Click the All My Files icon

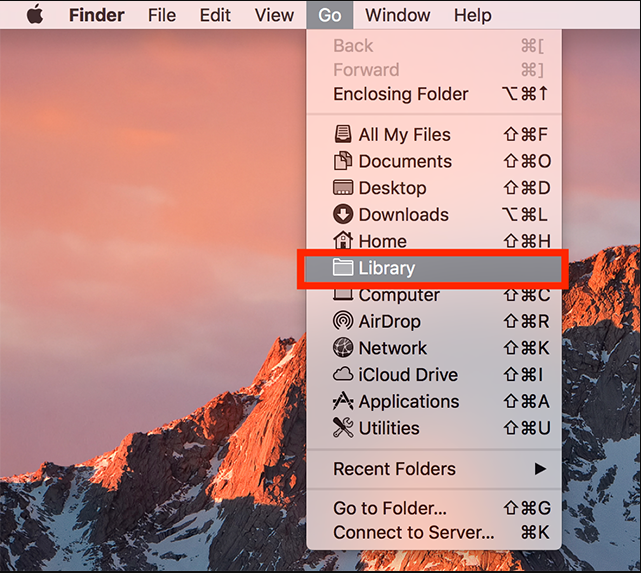(343, 134)
